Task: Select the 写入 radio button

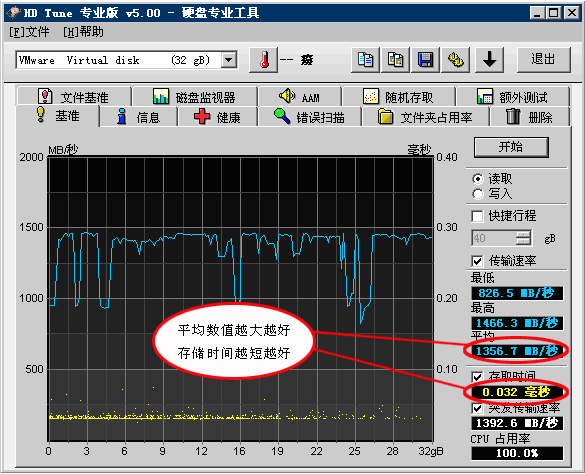Action: [478, 194]
